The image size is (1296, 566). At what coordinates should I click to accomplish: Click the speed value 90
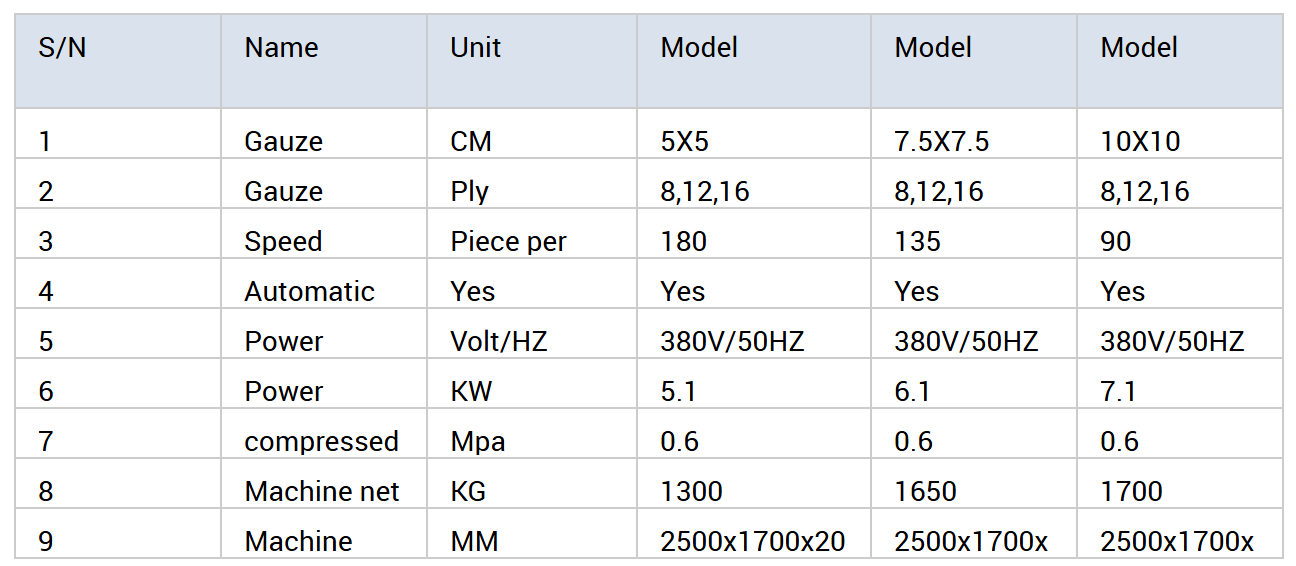(1116, 242)
